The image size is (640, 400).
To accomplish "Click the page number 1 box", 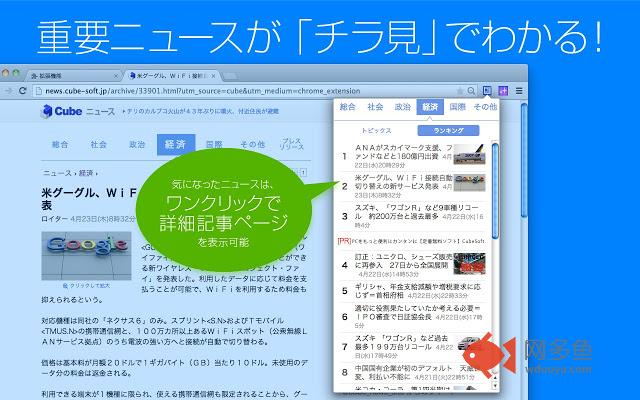I will [x=303, y=173].
